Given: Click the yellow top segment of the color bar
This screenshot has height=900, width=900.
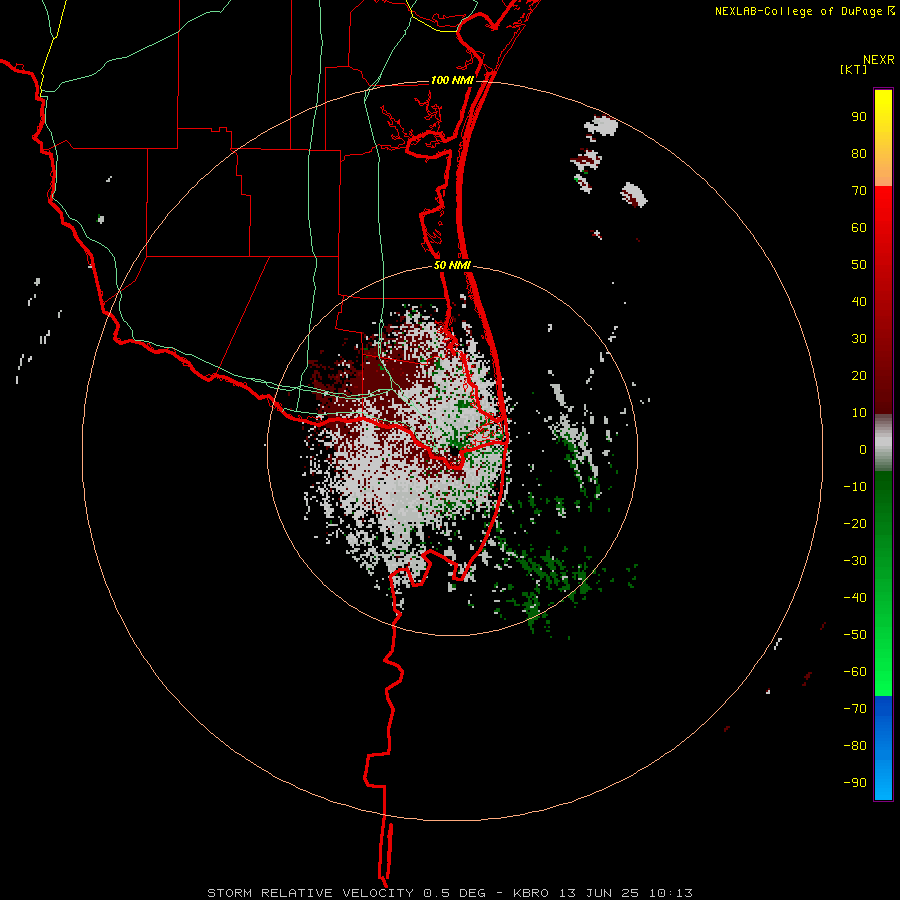Looking at the screenshot, I should coord(883,138).
